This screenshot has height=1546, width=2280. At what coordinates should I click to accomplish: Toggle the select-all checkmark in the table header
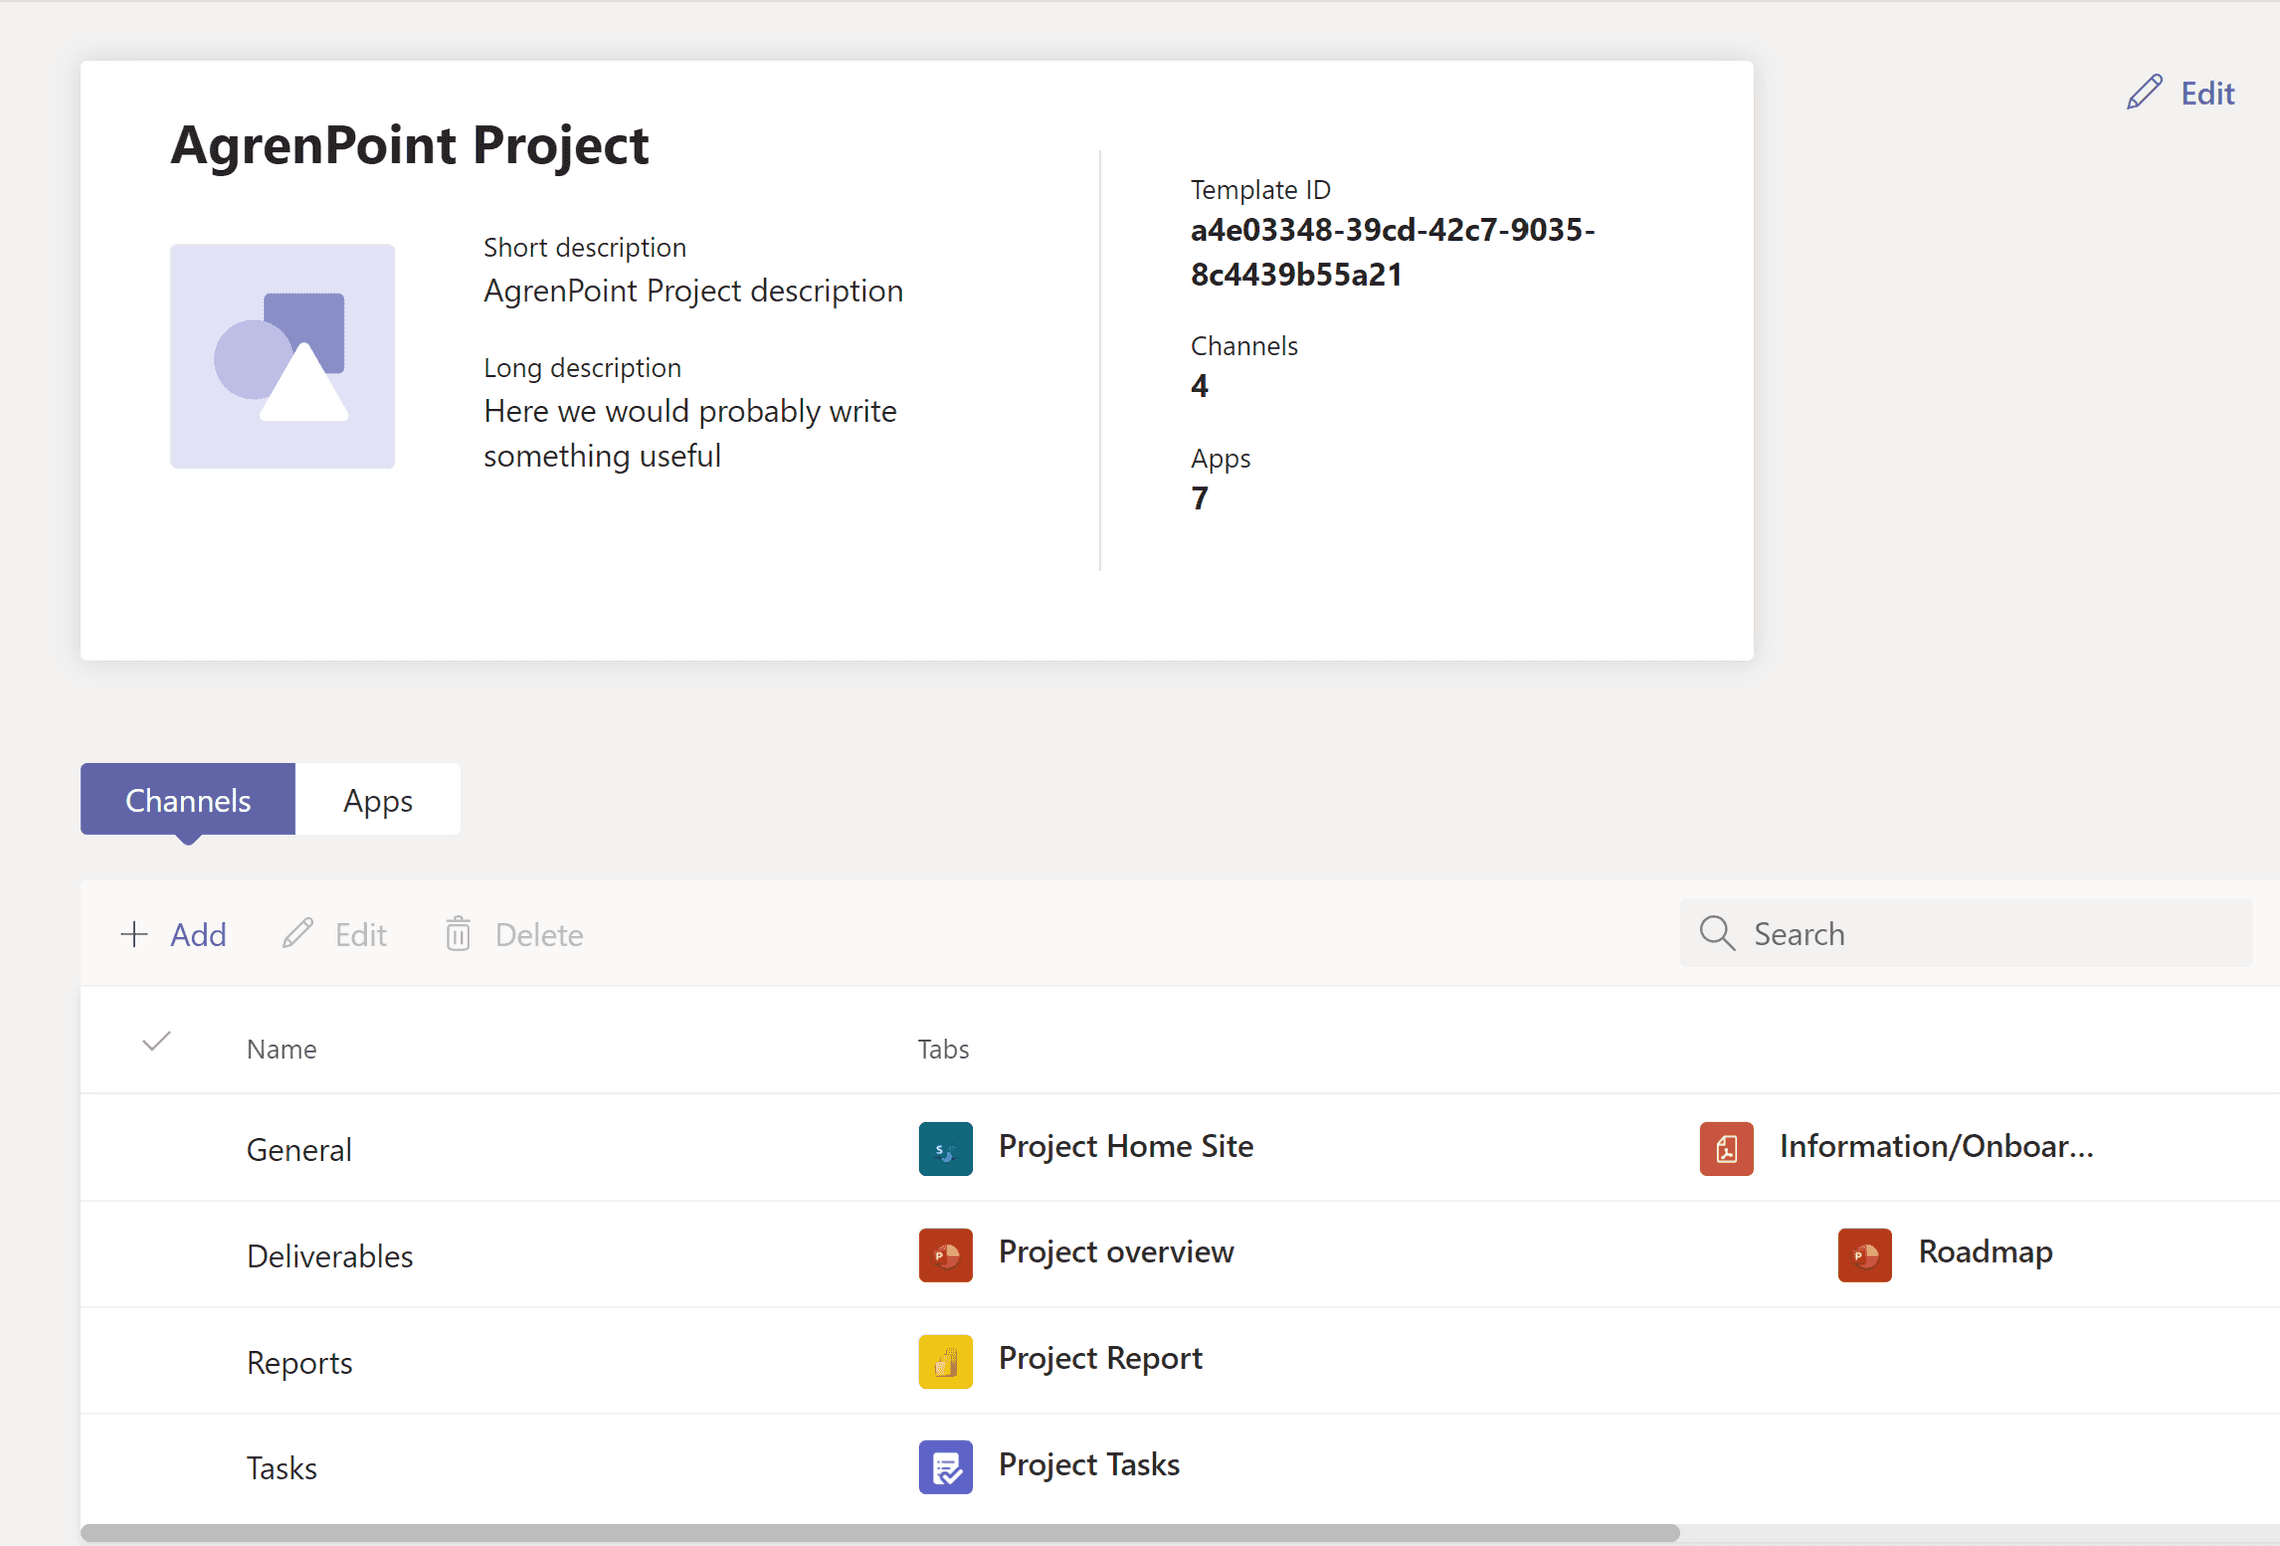(x=156, y=1043)
